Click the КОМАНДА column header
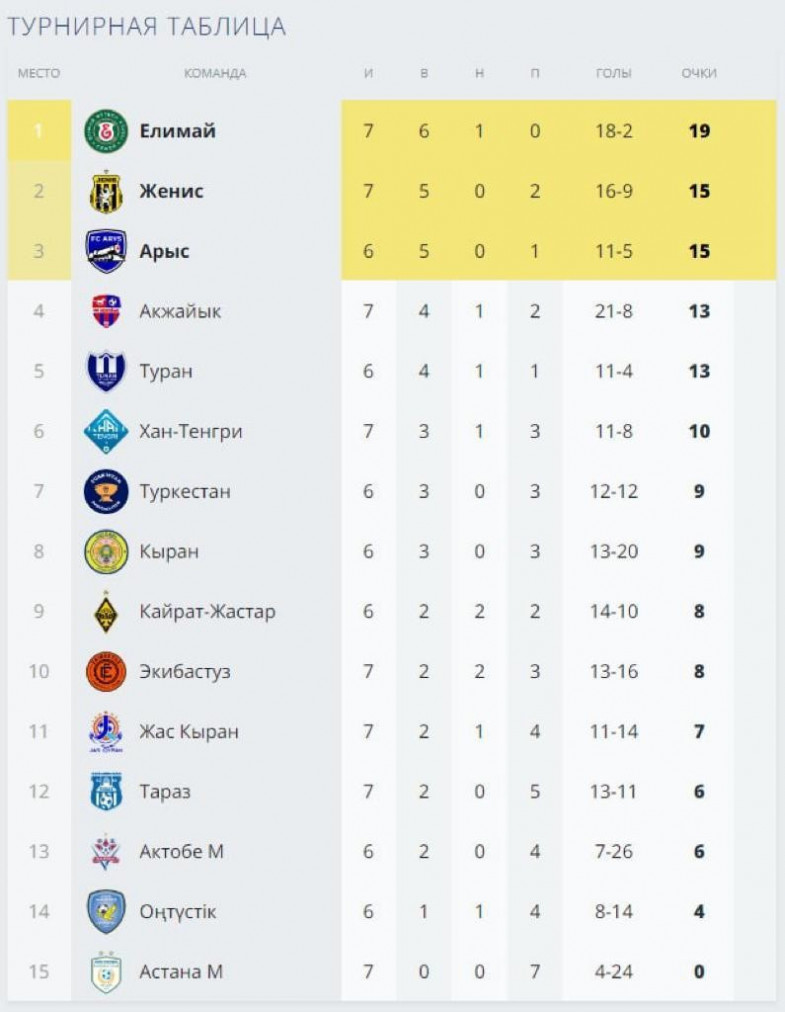 tap(215, 73)
